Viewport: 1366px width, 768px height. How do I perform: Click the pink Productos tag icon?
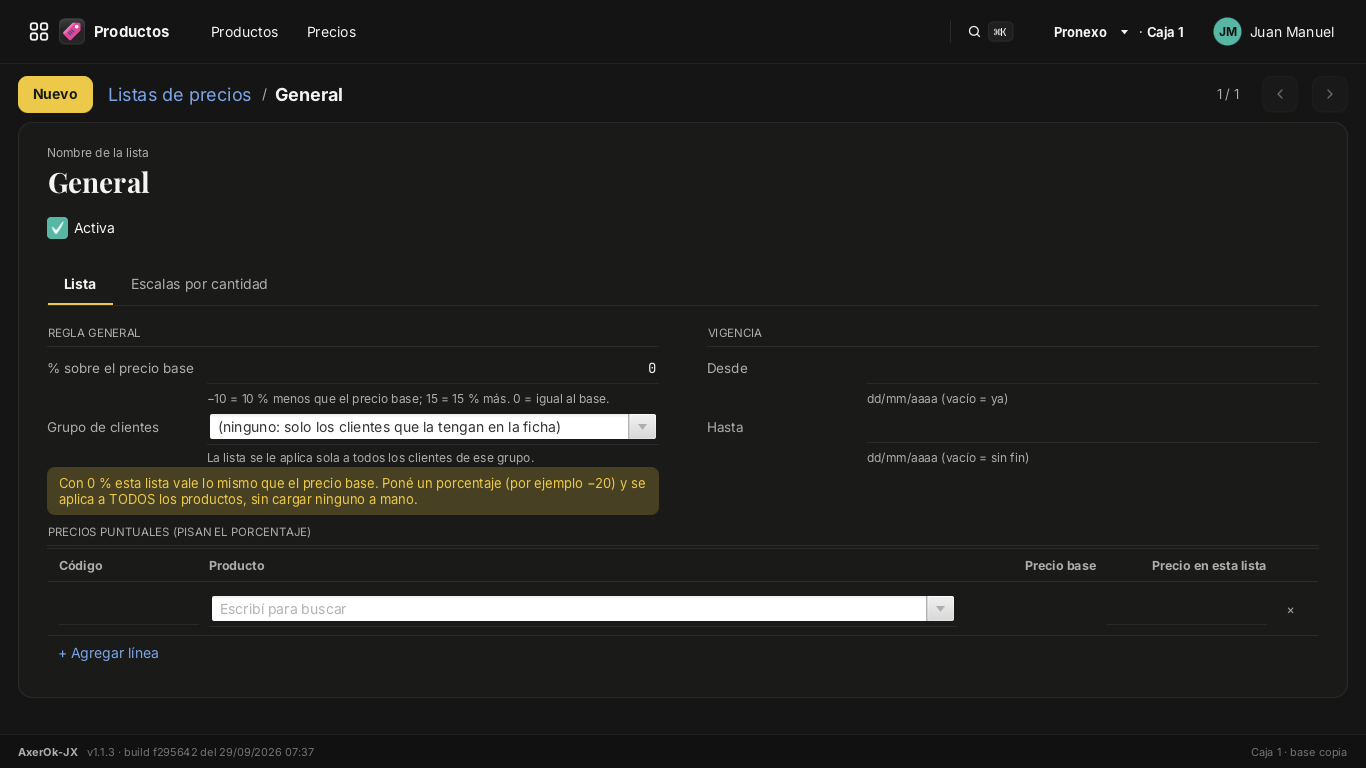pos(72,32)
